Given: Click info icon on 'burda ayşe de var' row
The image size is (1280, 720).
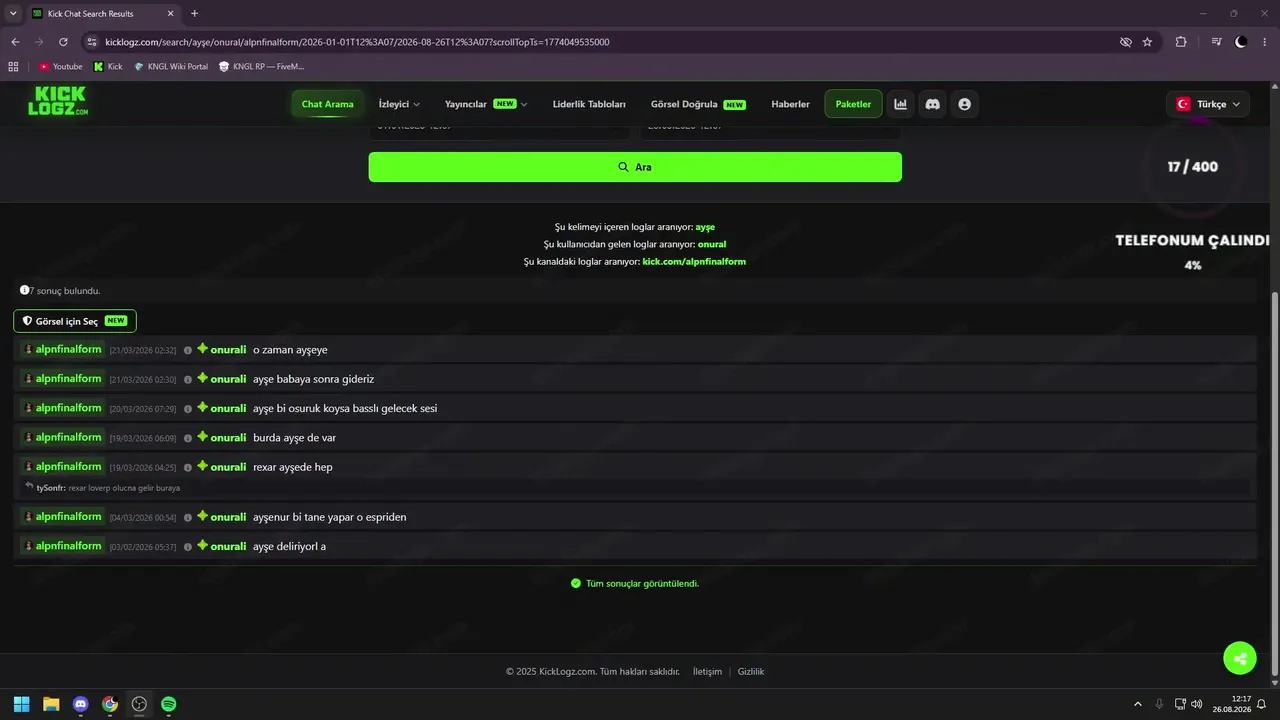Looking at the screenshot, I should (x=187, y=438).
